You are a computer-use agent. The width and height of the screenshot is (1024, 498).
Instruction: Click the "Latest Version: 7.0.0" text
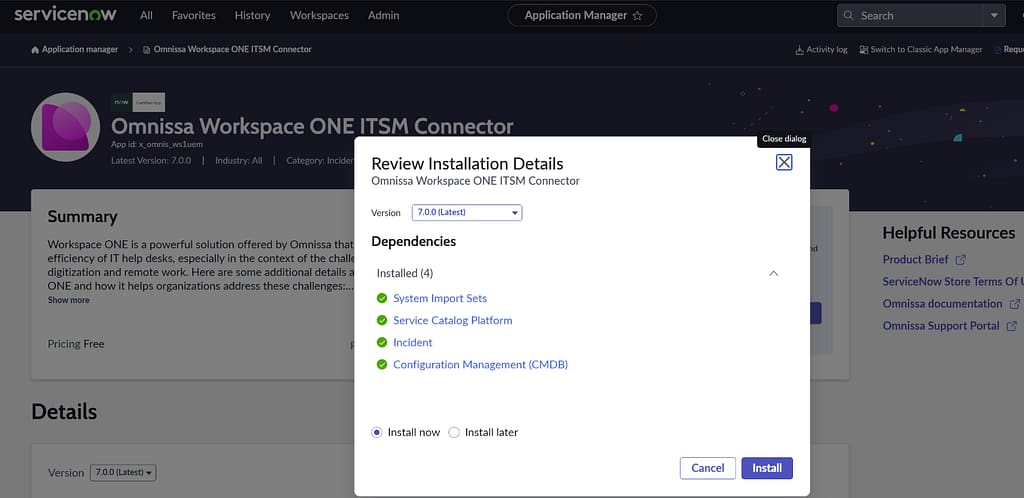click(x=151, y=160)
